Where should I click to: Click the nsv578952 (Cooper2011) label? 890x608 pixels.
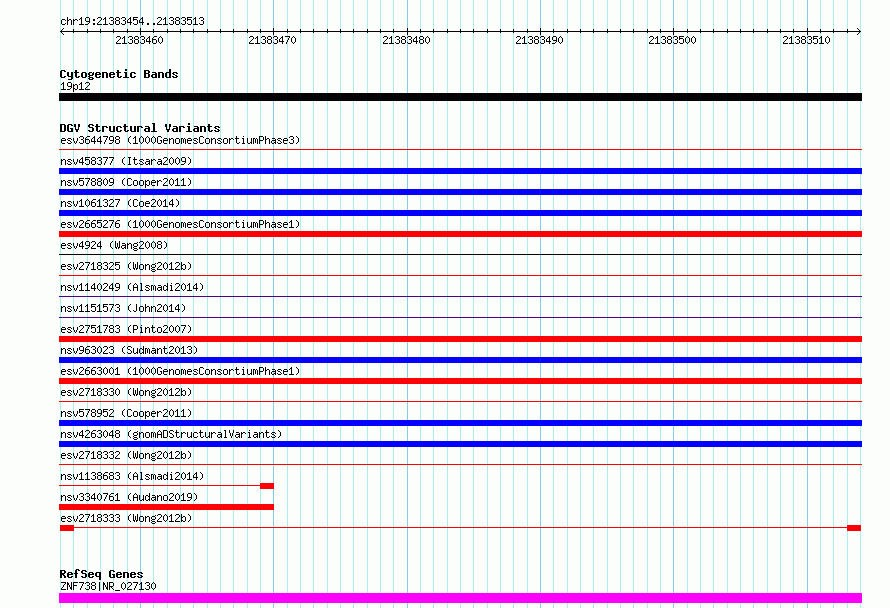coord(126,413)
